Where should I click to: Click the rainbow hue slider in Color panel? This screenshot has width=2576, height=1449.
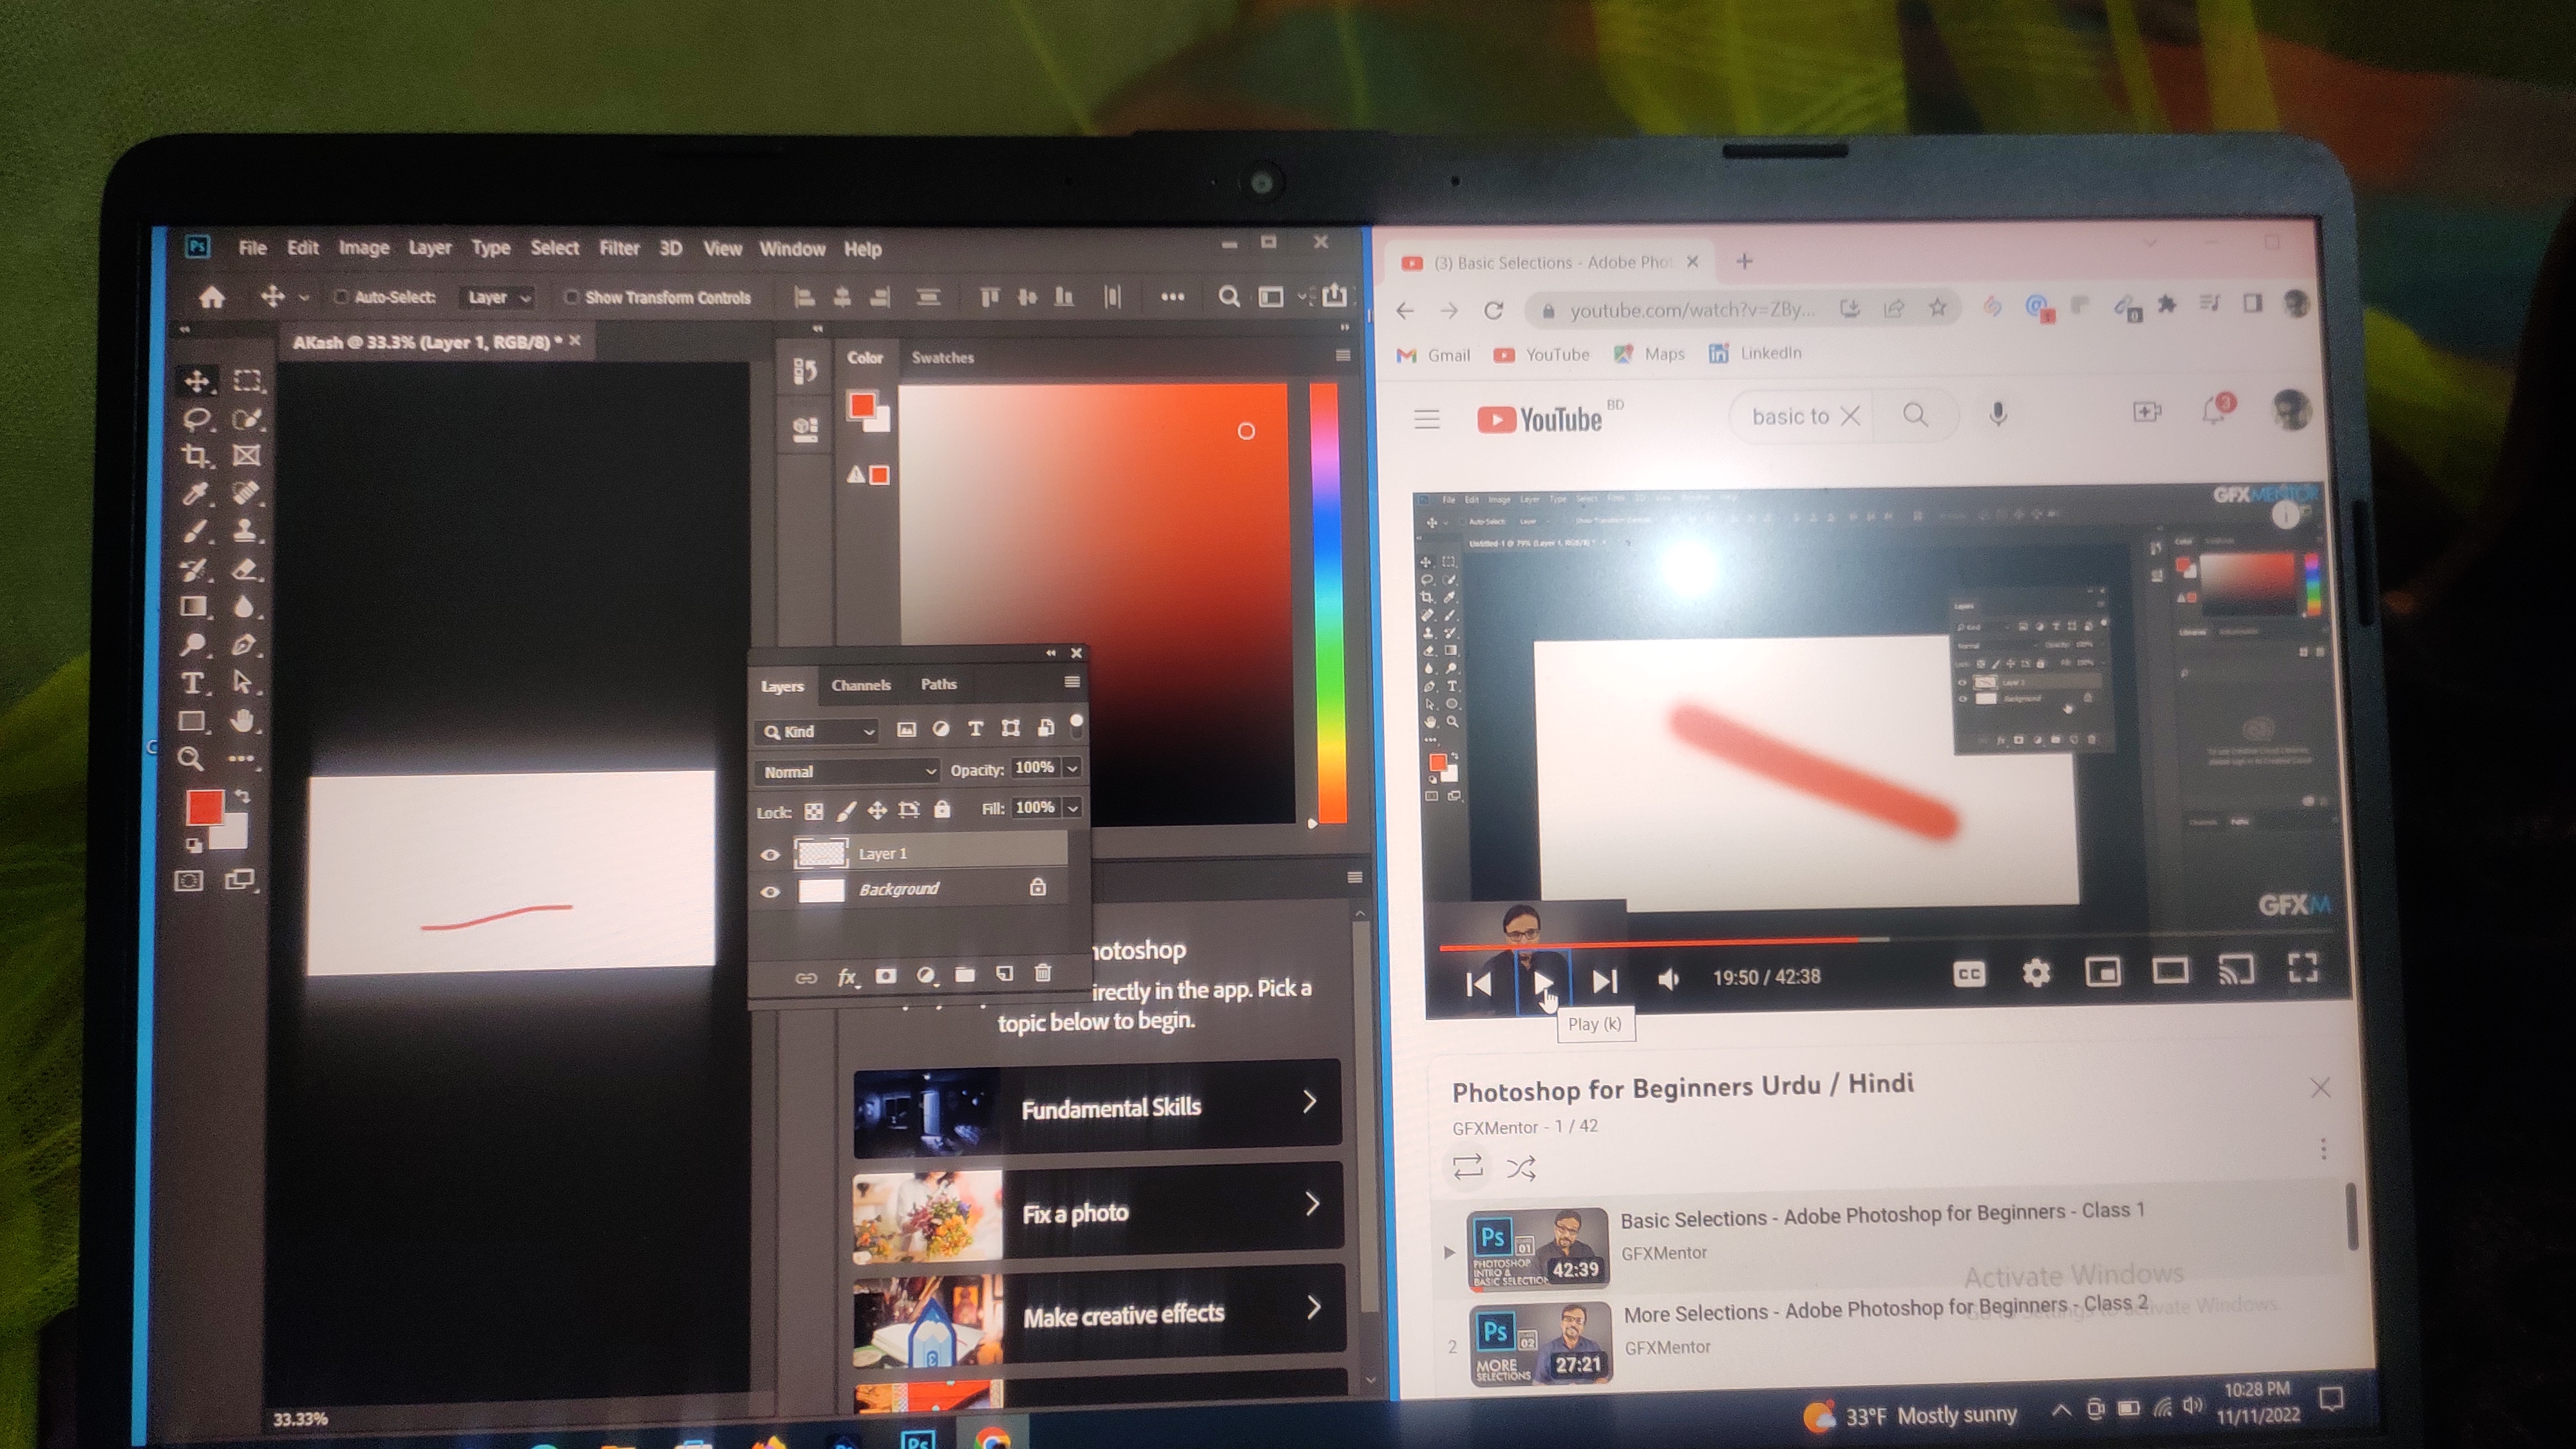1327,603
